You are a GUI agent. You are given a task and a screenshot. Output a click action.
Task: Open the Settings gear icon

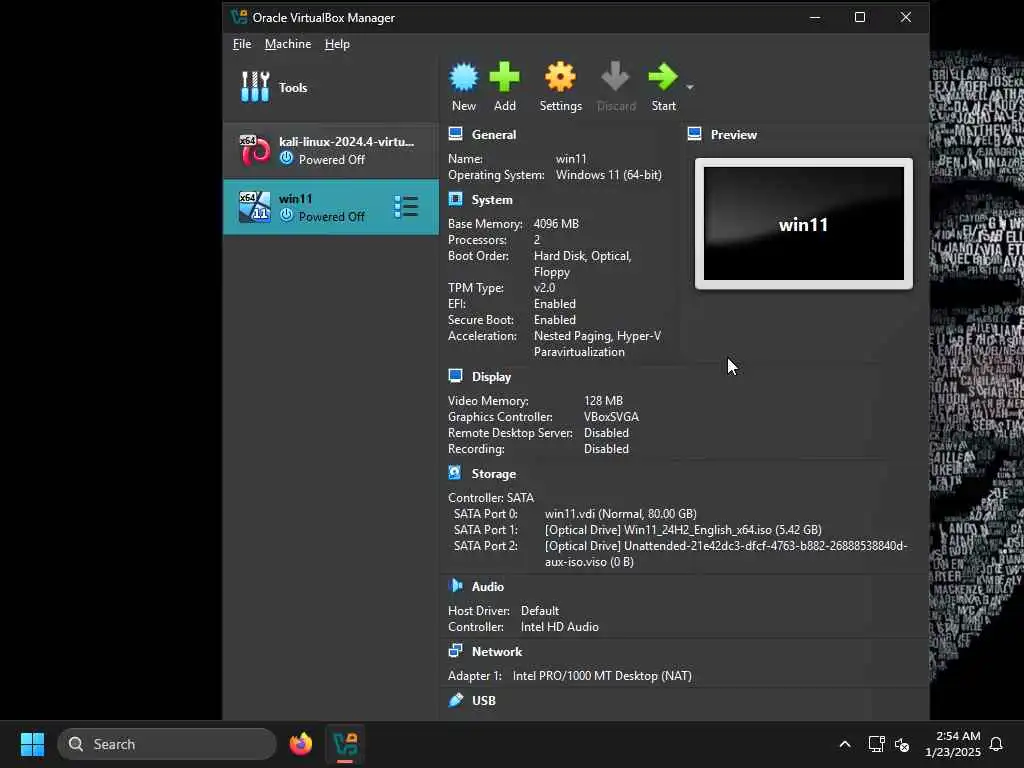[x=560, y=77]
